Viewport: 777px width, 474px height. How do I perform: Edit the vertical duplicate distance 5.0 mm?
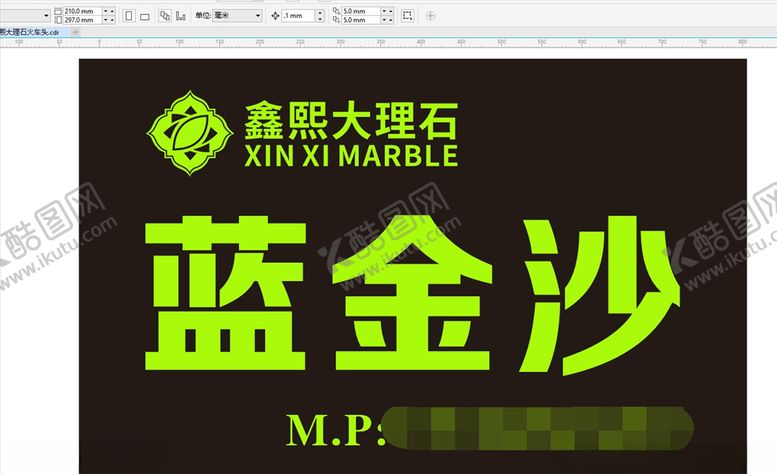(361, 20)
